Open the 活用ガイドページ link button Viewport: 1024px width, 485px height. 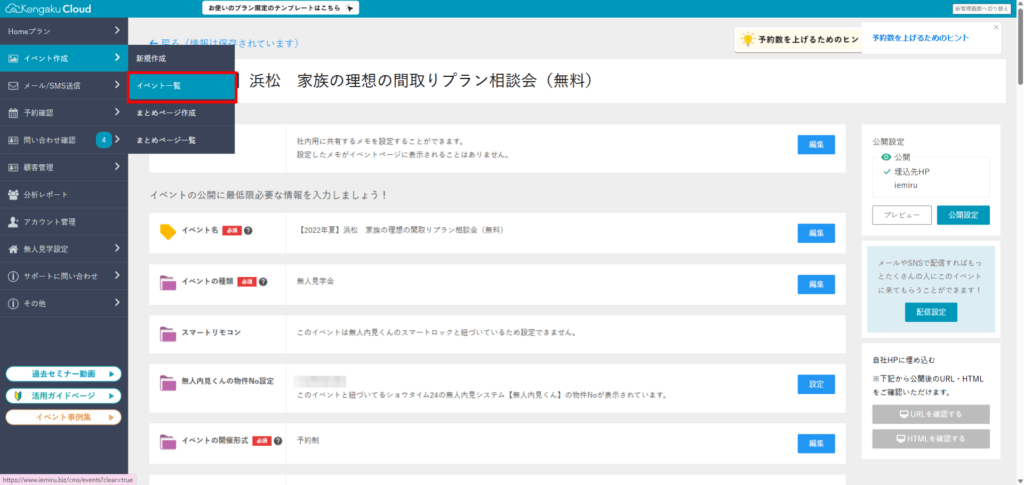63,396
